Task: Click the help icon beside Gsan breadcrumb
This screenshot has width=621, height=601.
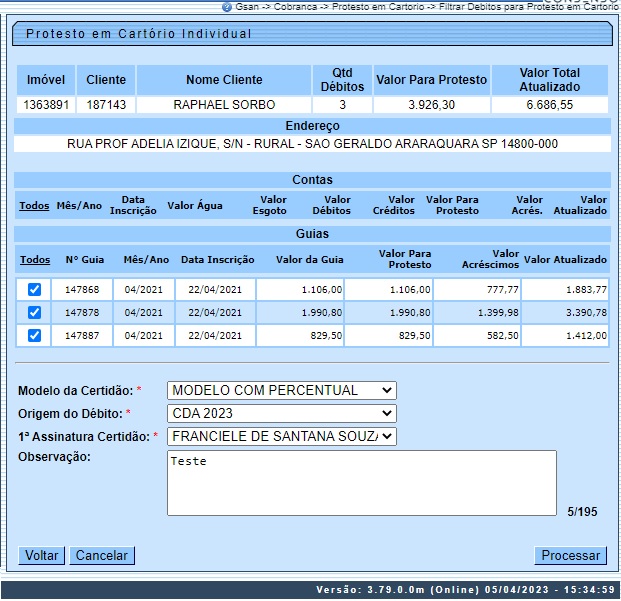Action: tap(227, 6)
